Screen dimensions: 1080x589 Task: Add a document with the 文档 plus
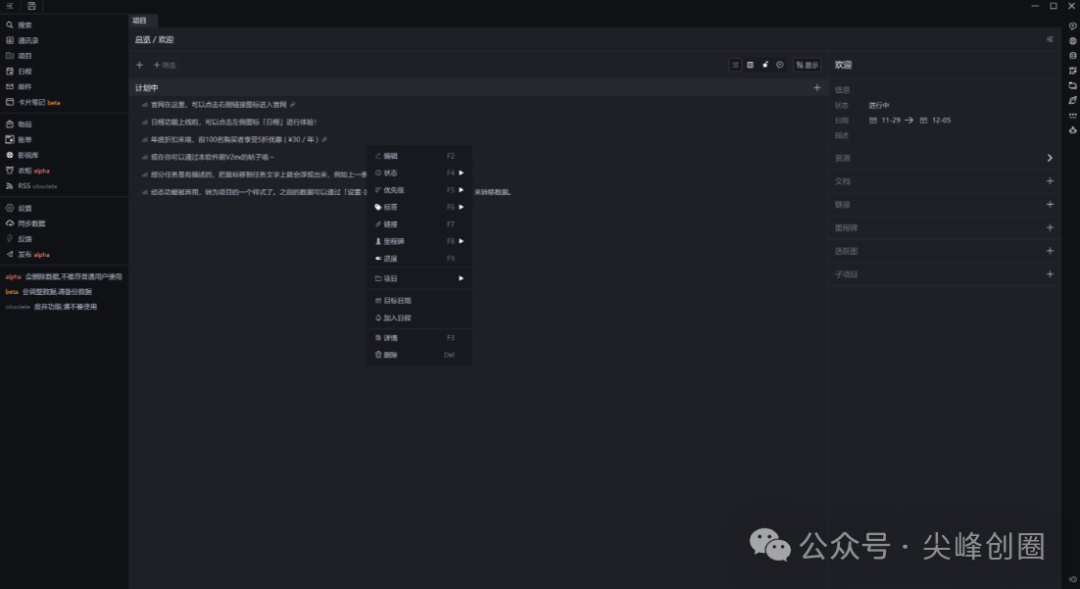(x=1050, y=181)
